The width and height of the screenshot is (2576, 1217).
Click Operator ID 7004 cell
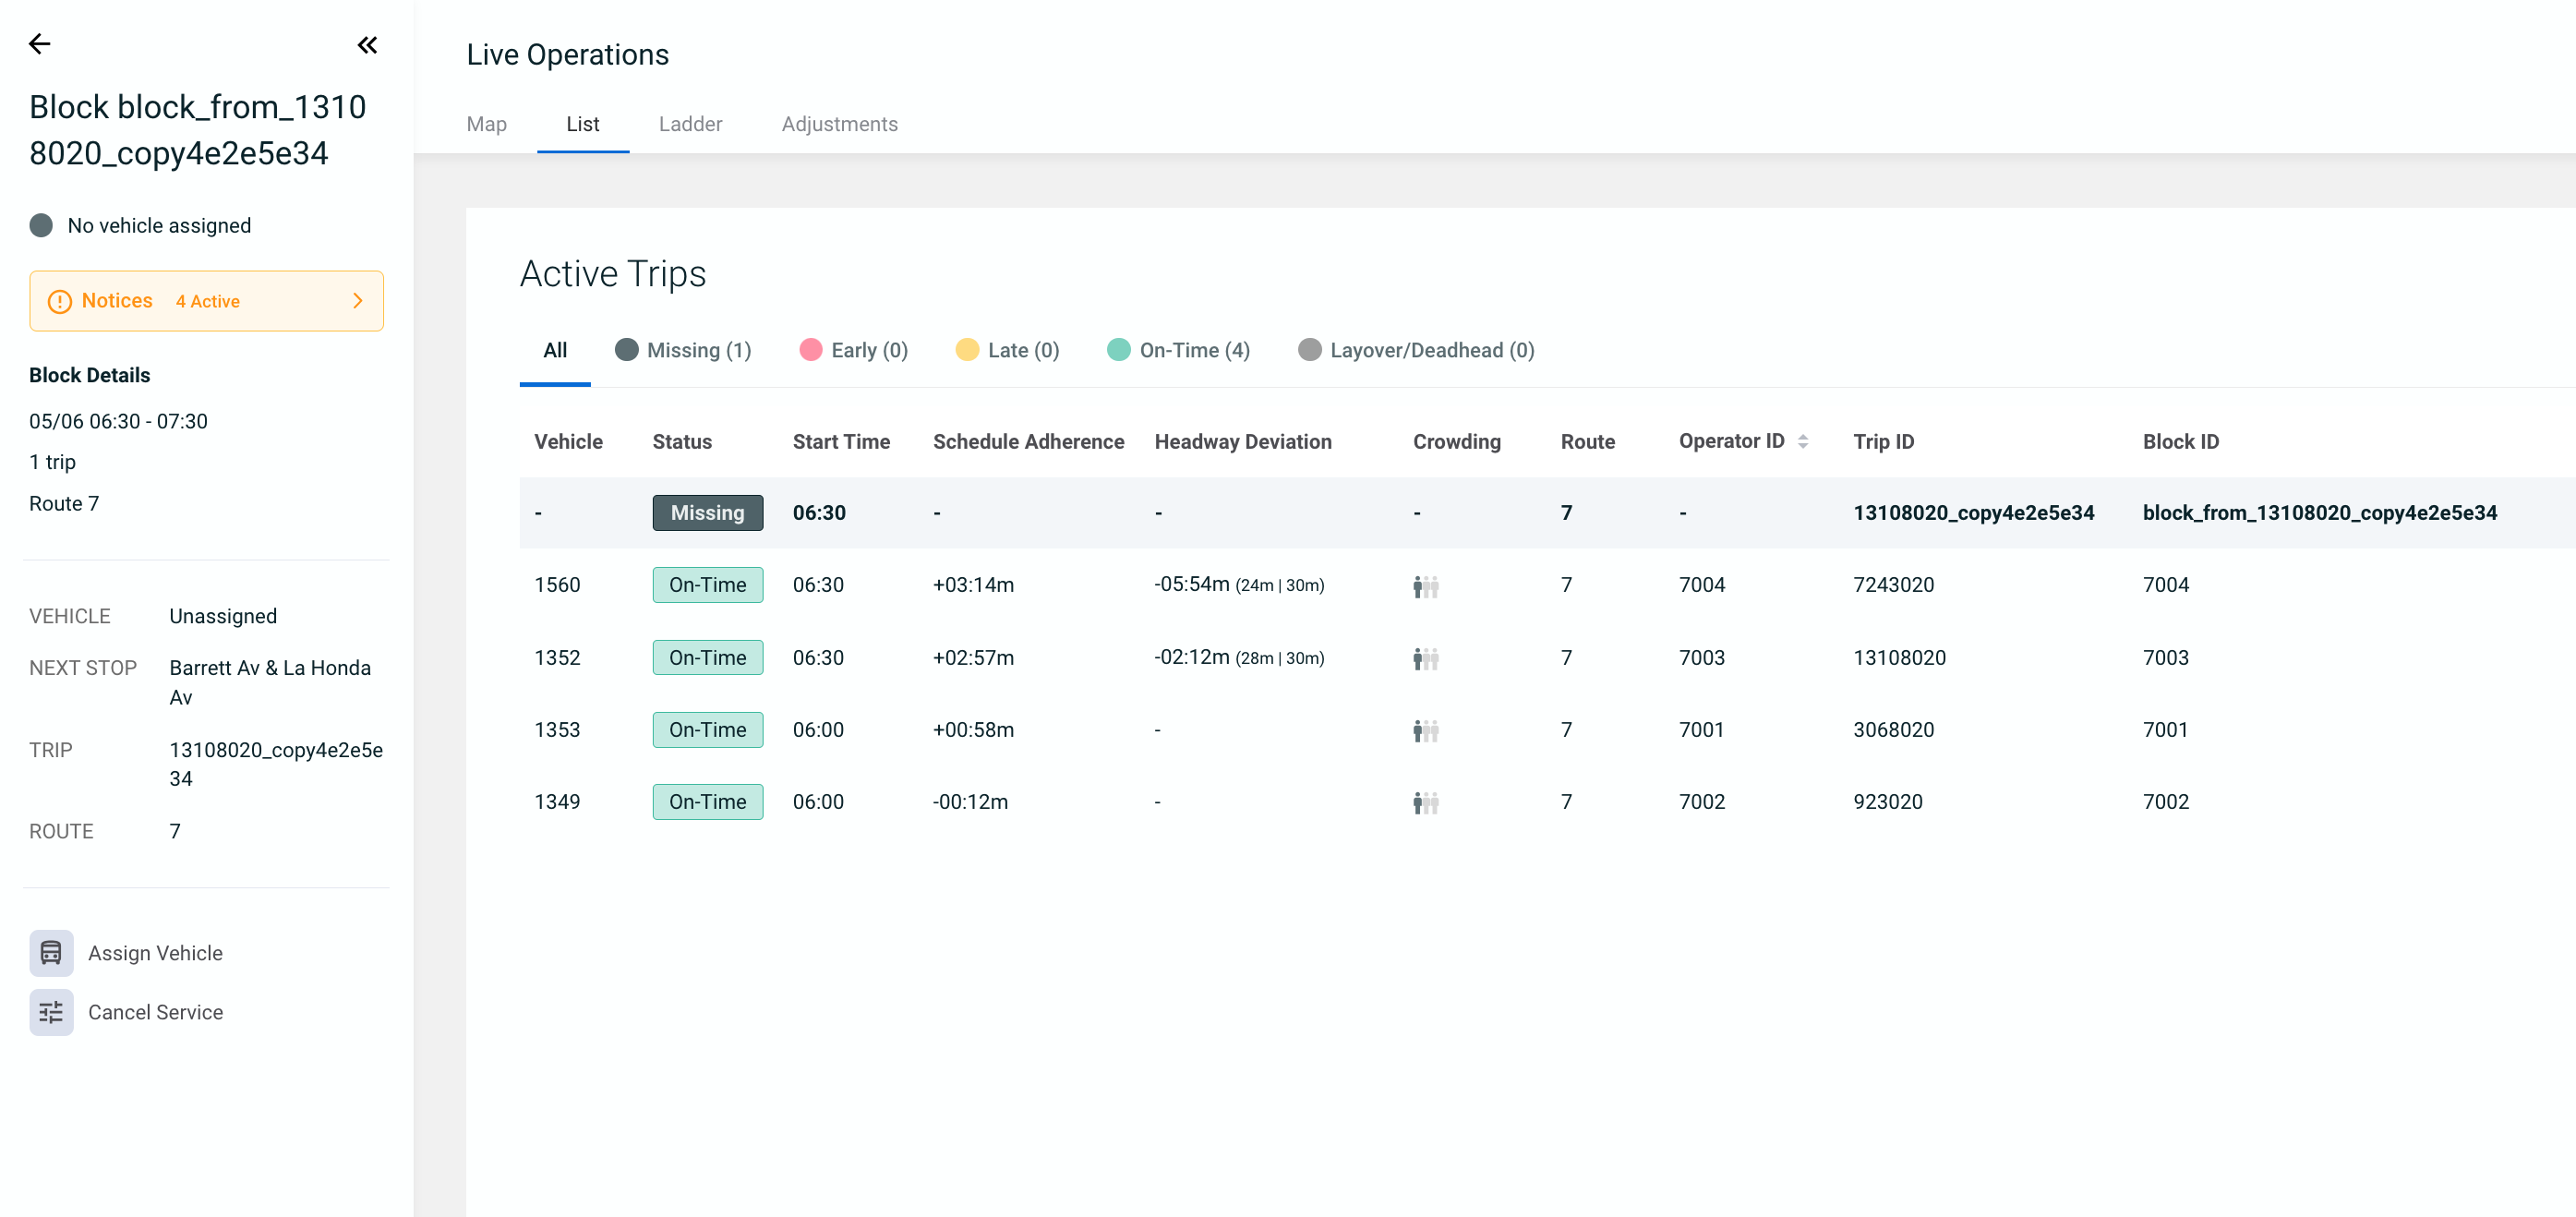(x=1702, y=585)
